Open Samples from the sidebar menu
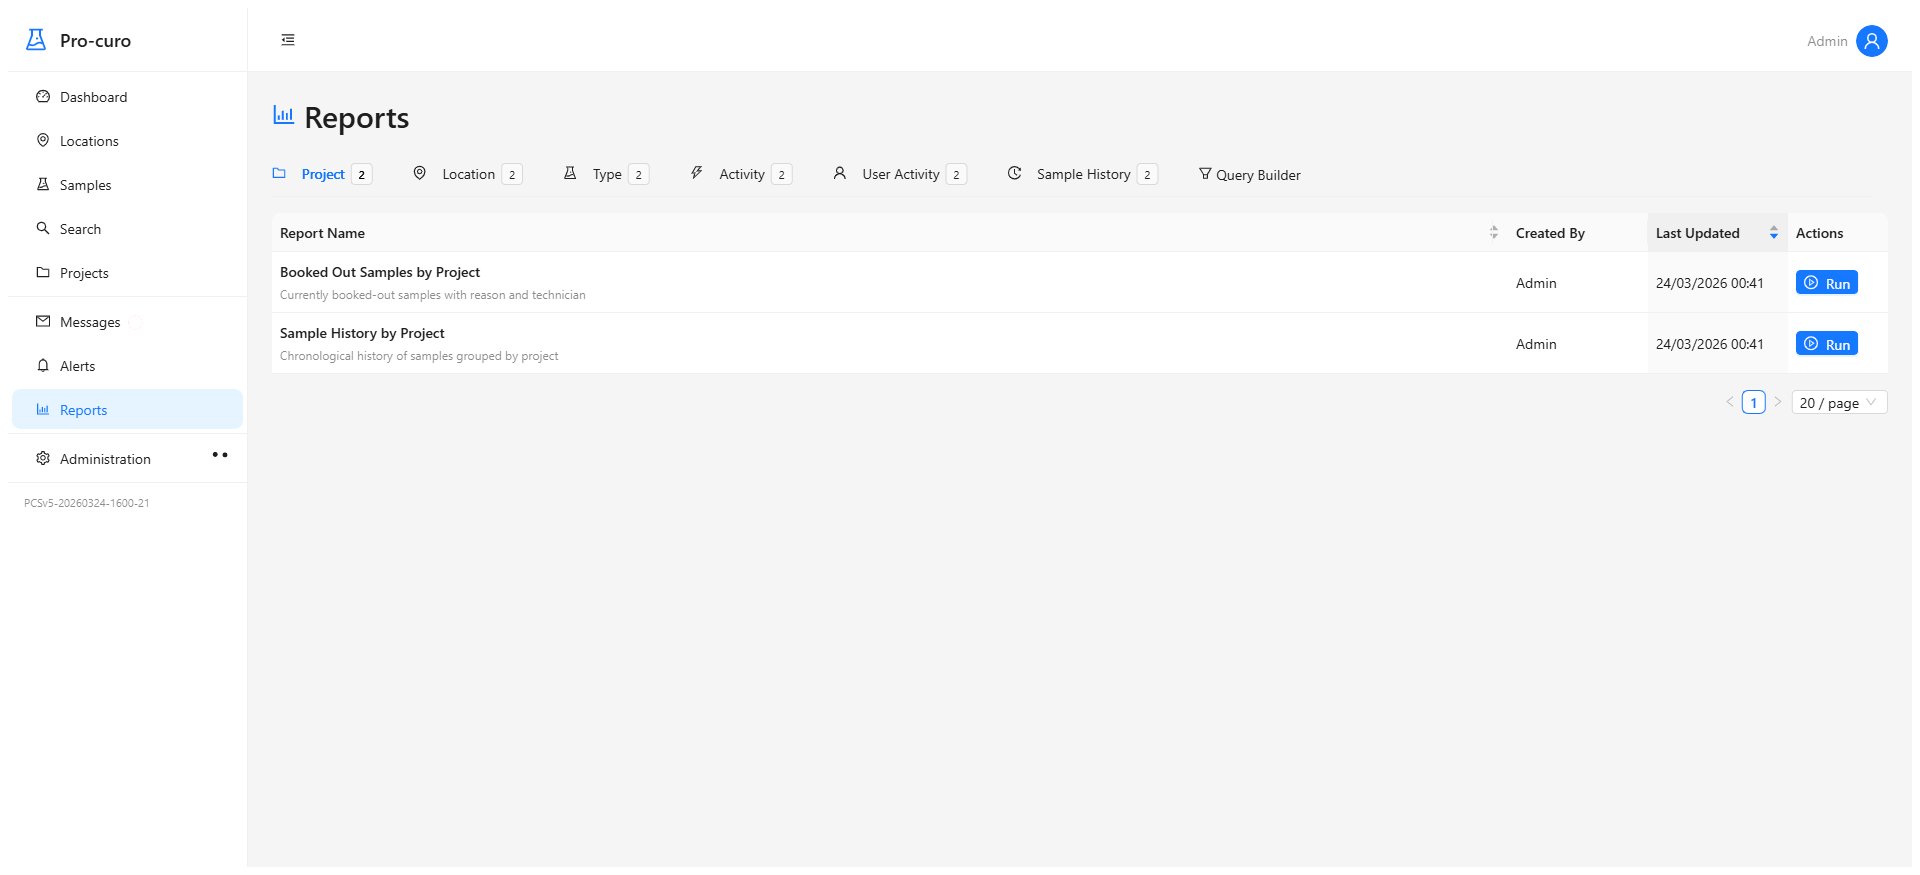This screenshot has height=875, width=1920. (127, 185)
